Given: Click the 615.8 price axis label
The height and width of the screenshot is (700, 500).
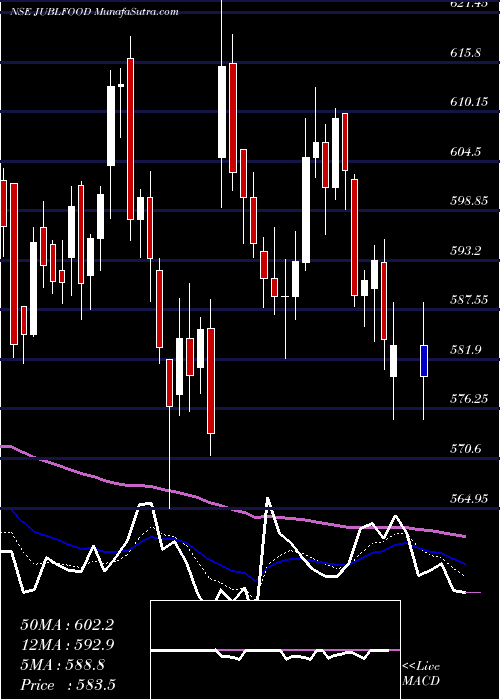Looking at the screenshot, I should click(466, 53).
